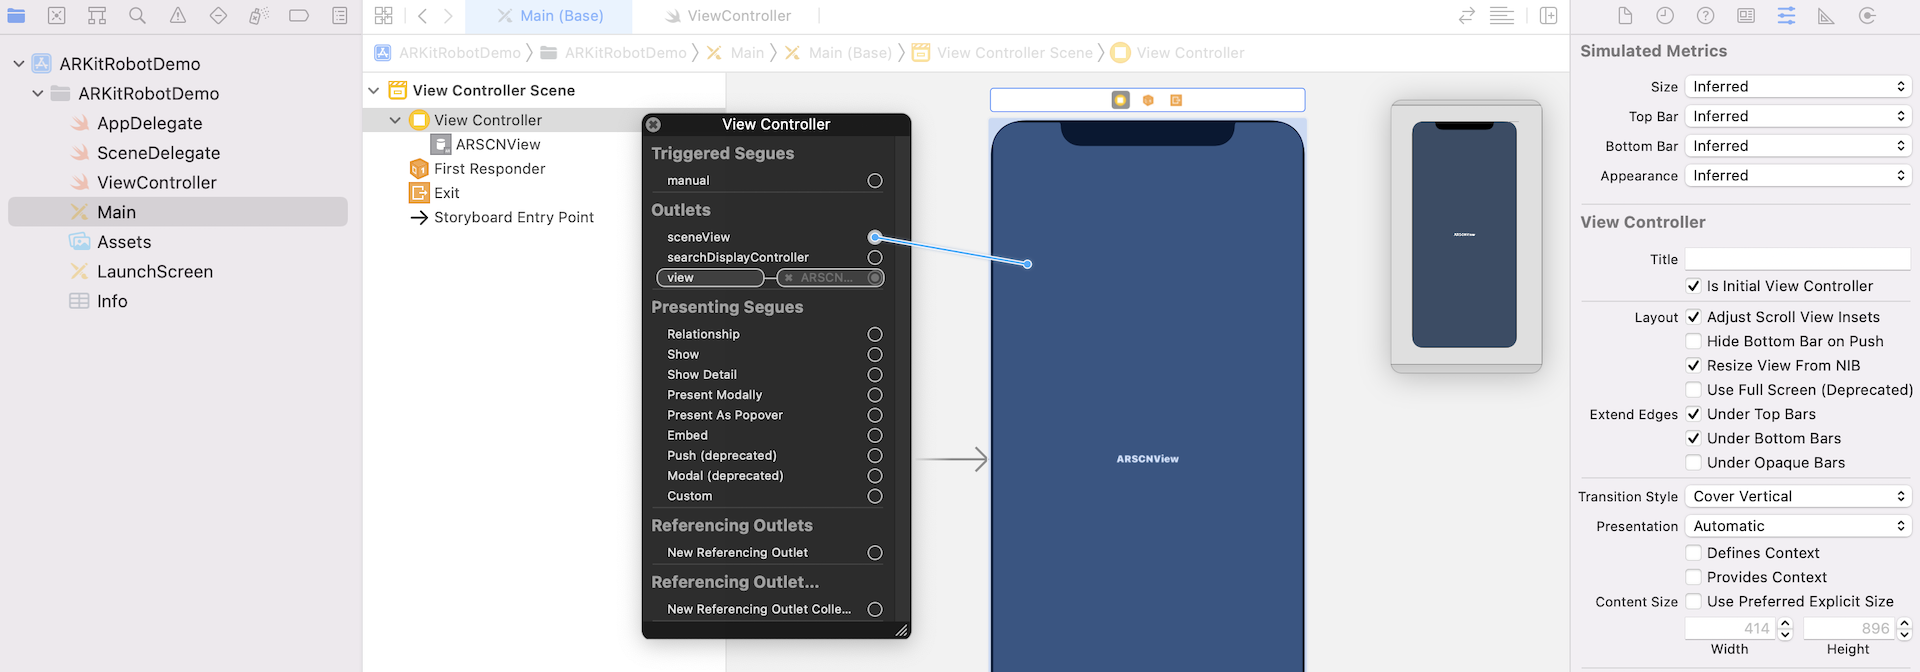Viewport: 1920px width, 672px height.
Task: Switch to the Size inspector ruler icon
Action: 1826,16
